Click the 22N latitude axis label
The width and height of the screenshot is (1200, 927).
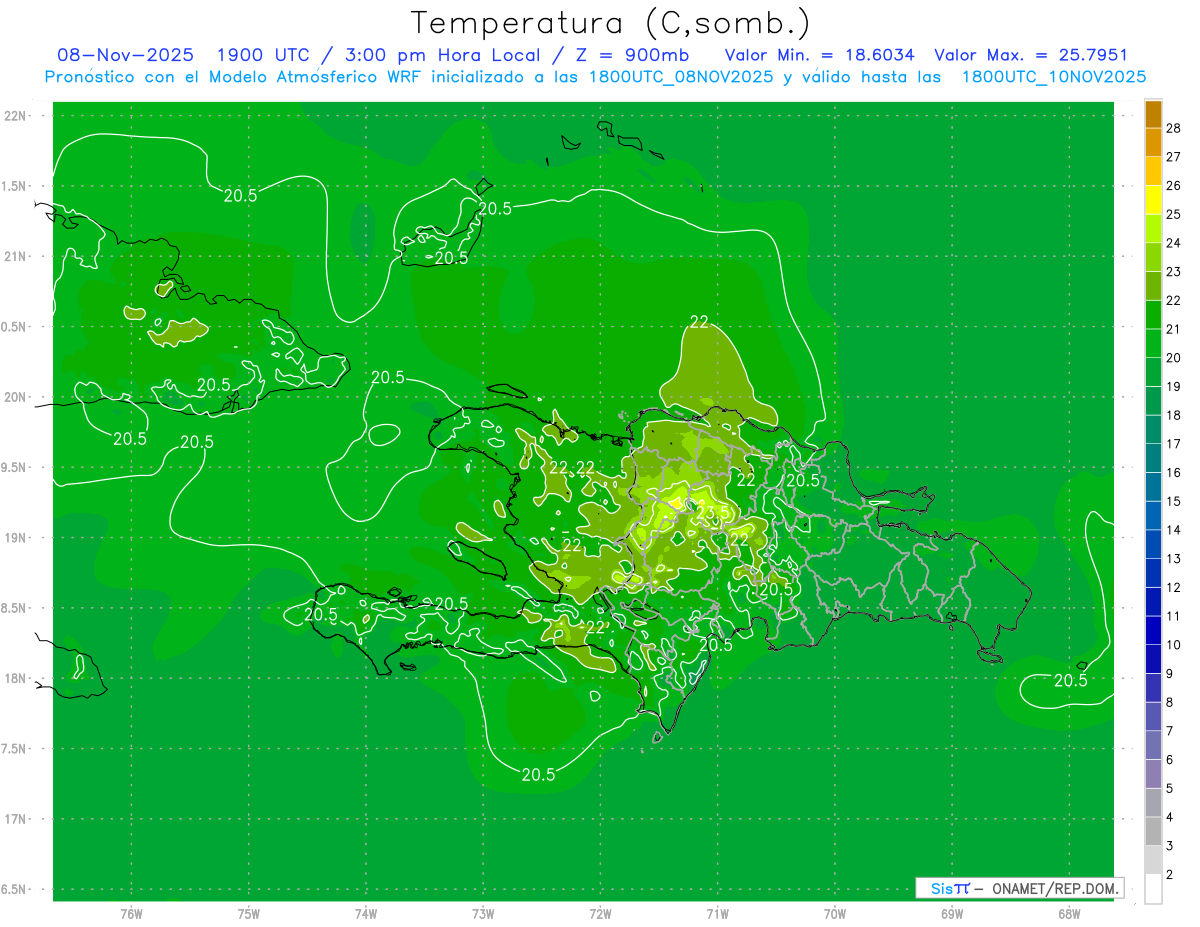click(x=15, y=116)
